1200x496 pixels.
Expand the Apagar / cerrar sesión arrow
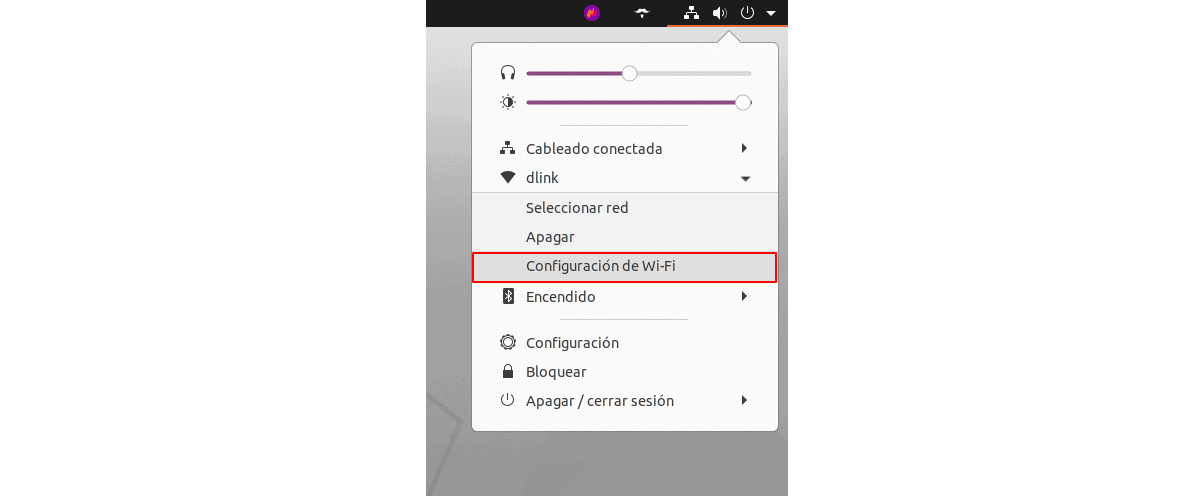tap(744, 401)
